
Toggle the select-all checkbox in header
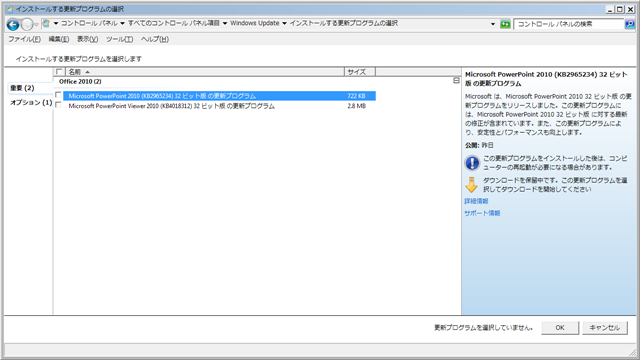point(59,72)
